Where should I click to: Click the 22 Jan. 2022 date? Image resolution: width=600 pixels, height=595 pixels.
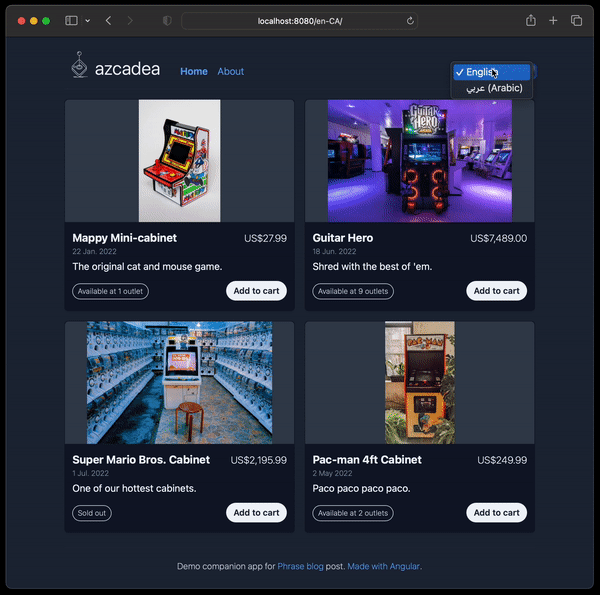[x=94, y=251]
